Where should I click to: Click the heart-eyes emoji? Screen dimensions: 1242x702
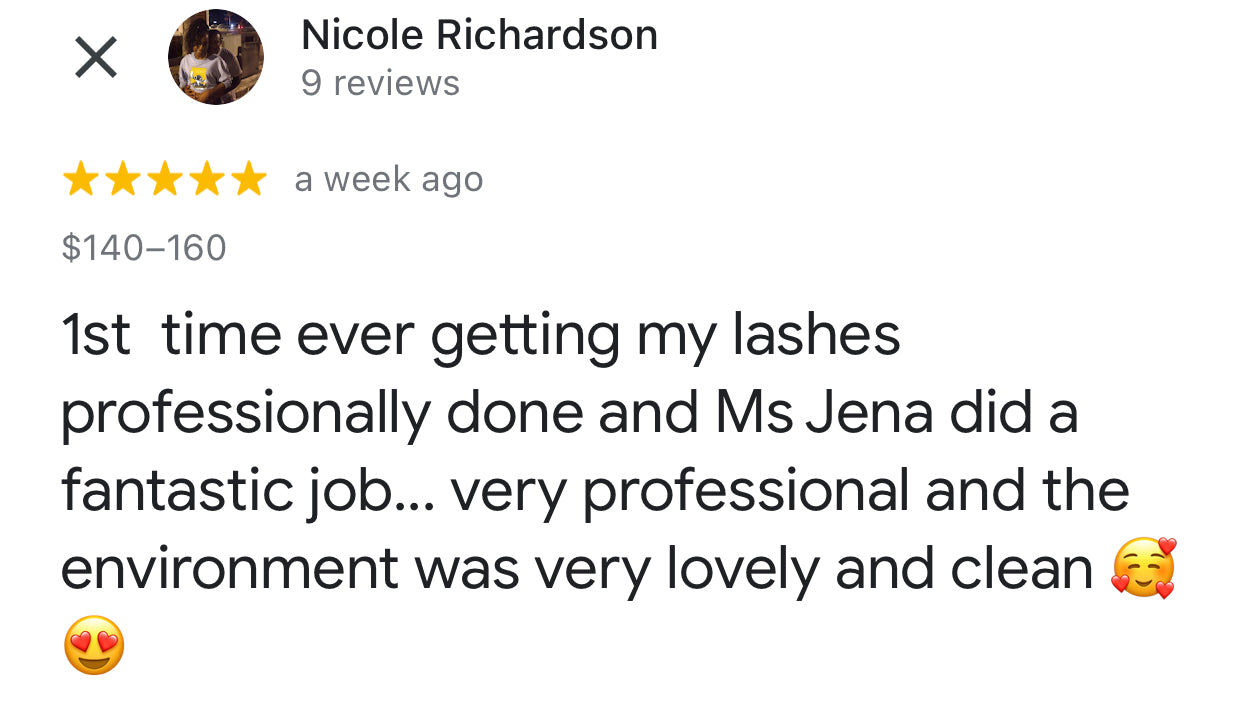tap(94, 645)
